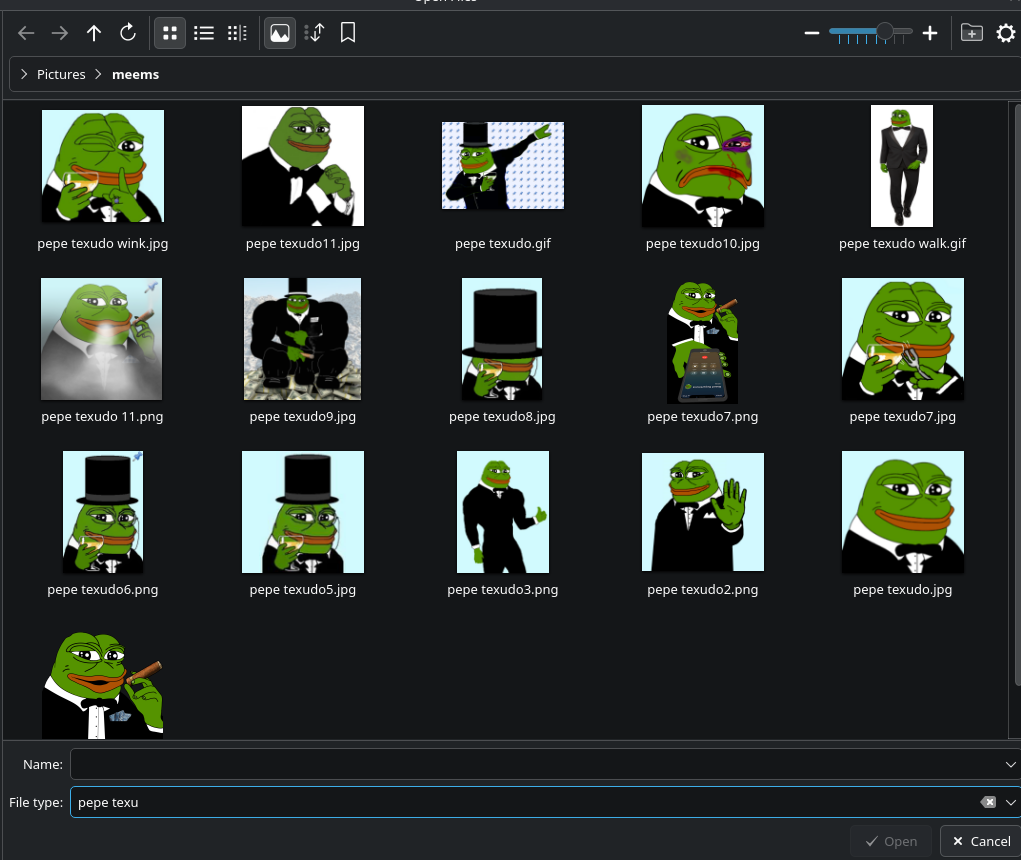Image resolution: width=1021 pixels, height=860 pixels.
Task: Select pepe texudo wink.jpg thumbnail
Action: pyautogui.click(x=103, y=166)
